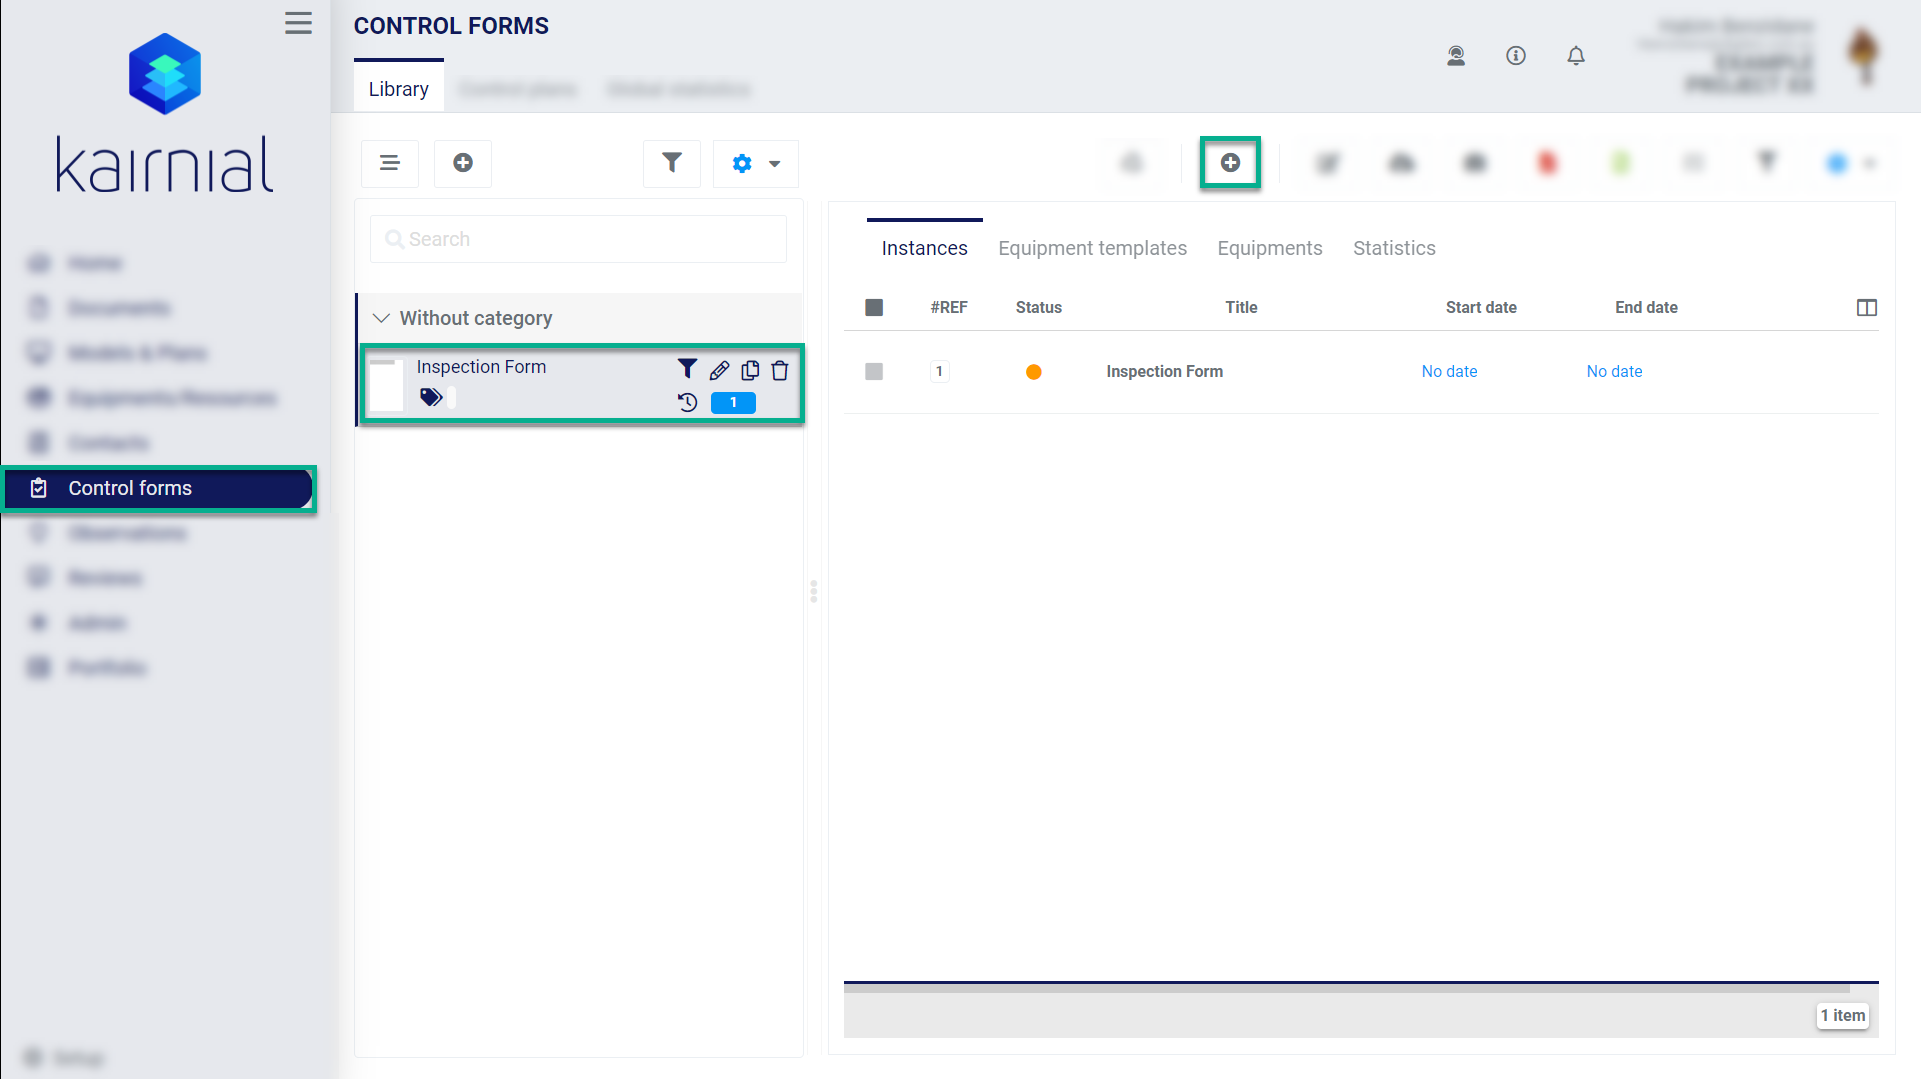Toggle the column chooser icon
The width and height of the screenshot is (1921, 1079).
tap(1867, 307)
